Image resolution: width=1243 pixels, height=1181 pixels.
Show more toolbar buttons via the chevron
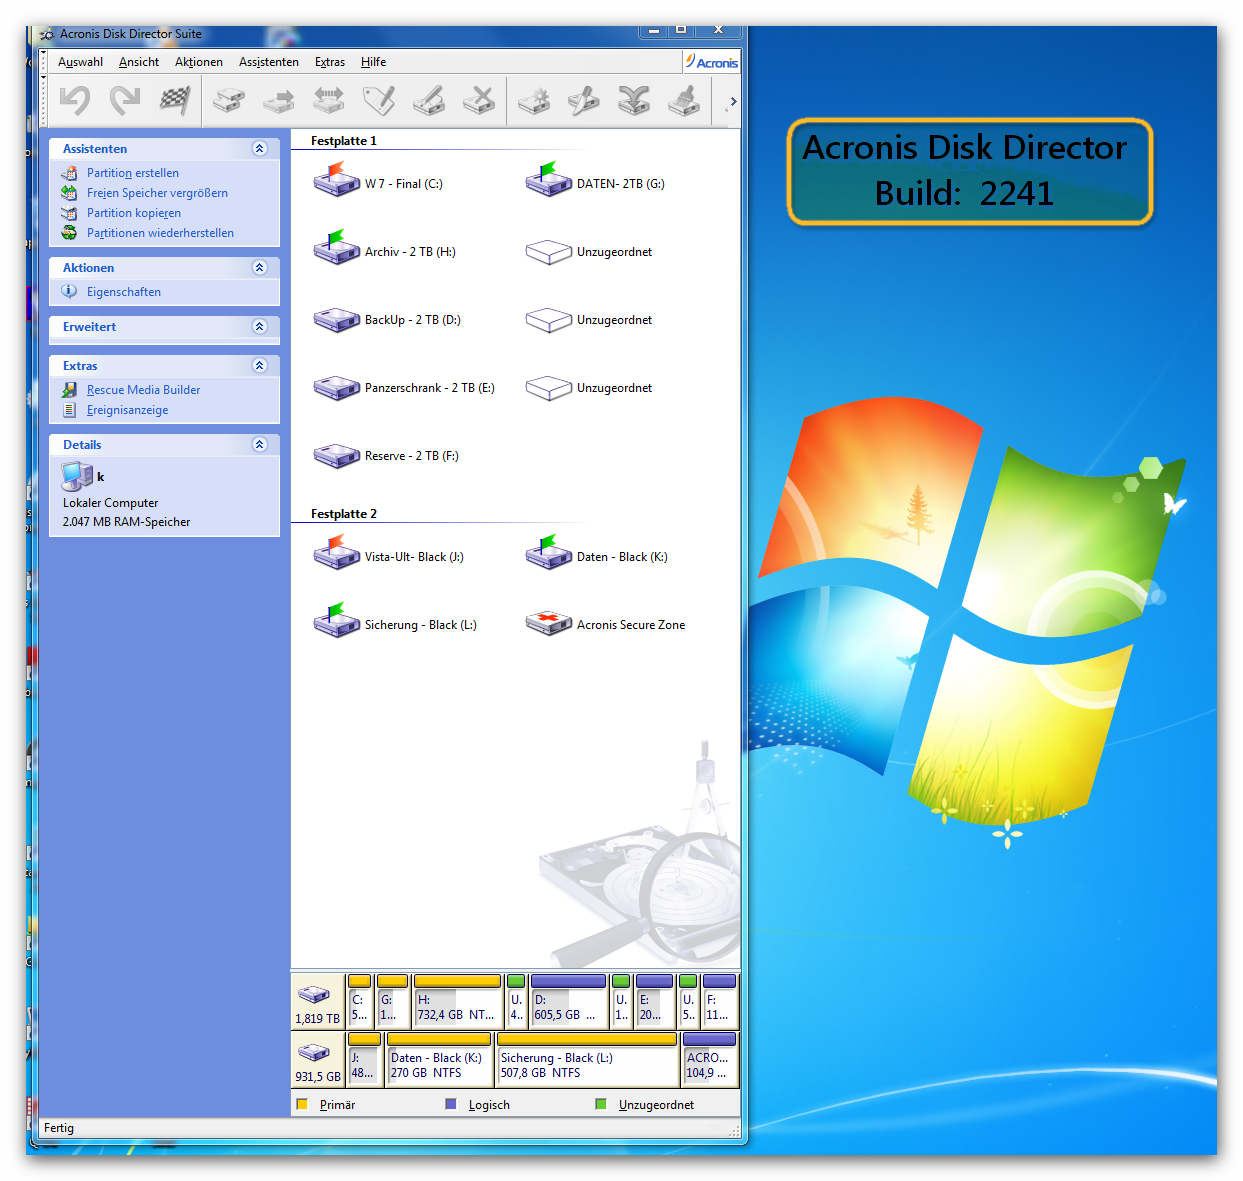pos(733,101)
